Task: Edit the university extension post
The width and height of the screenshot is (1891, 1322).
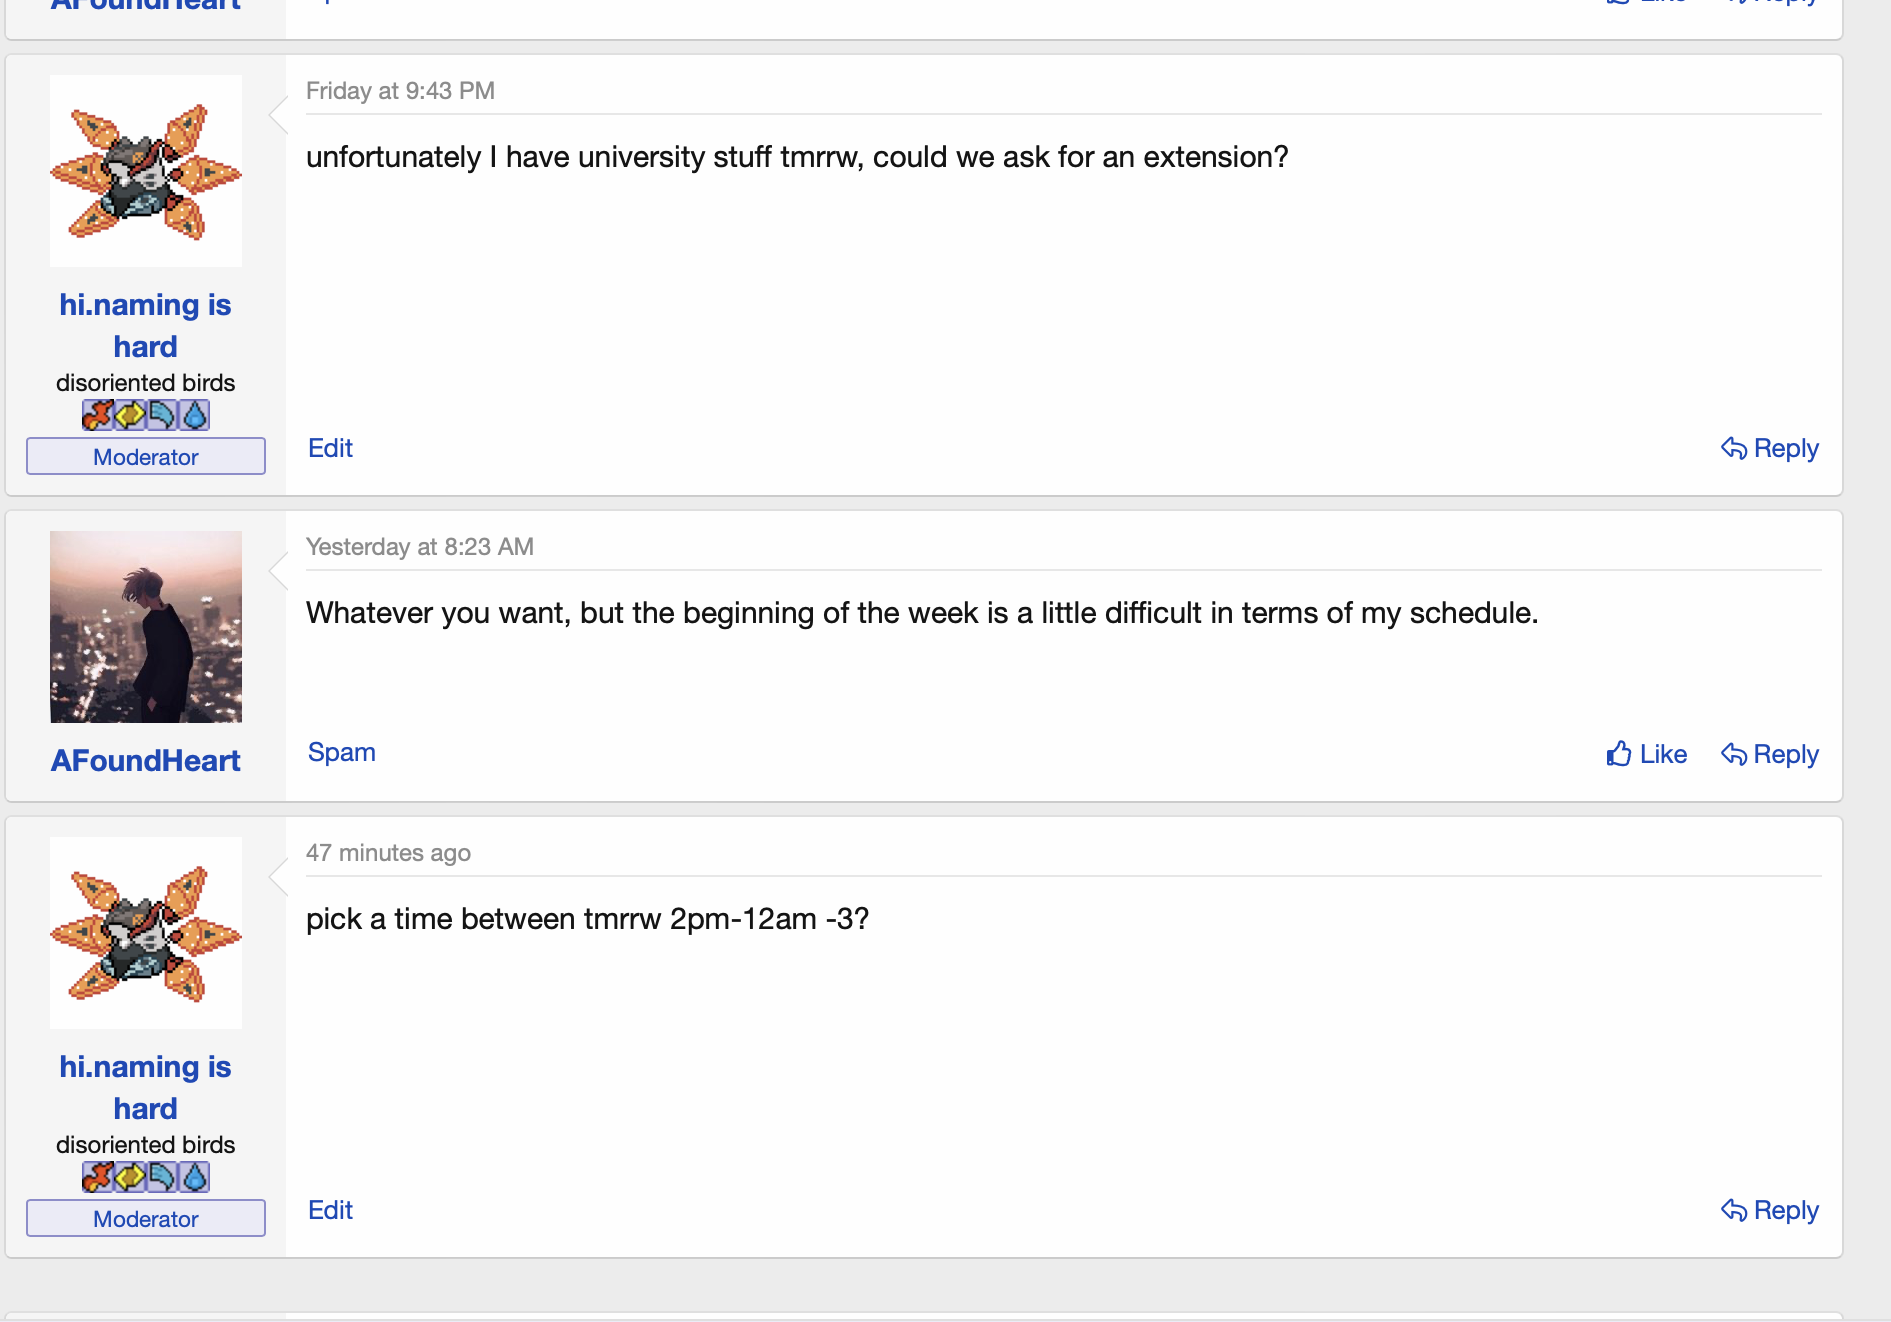Action: point(330,448)
